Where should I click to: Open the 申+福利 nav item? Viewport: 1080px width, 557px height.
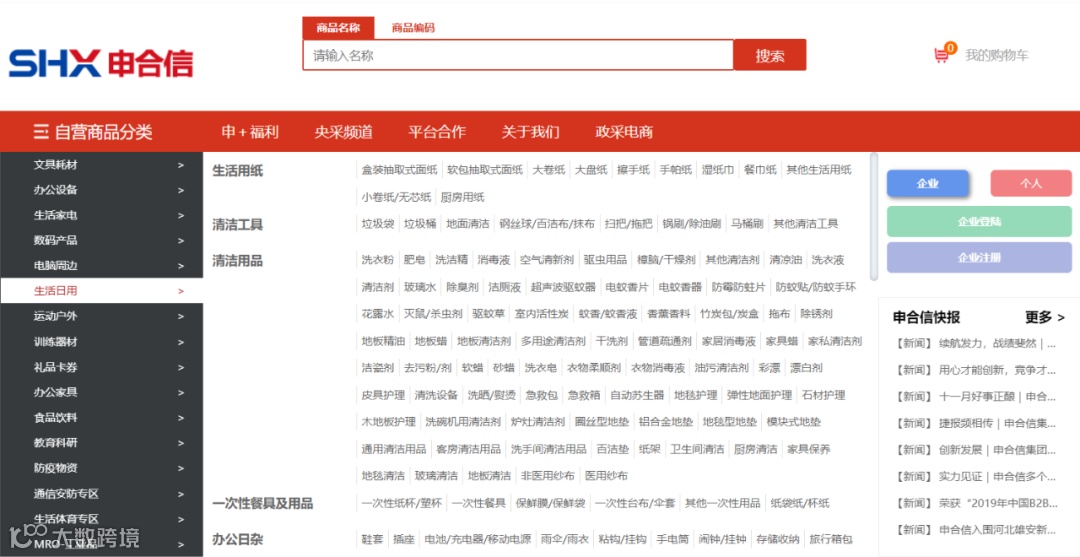pyautogui.click(x=250, y=132)
